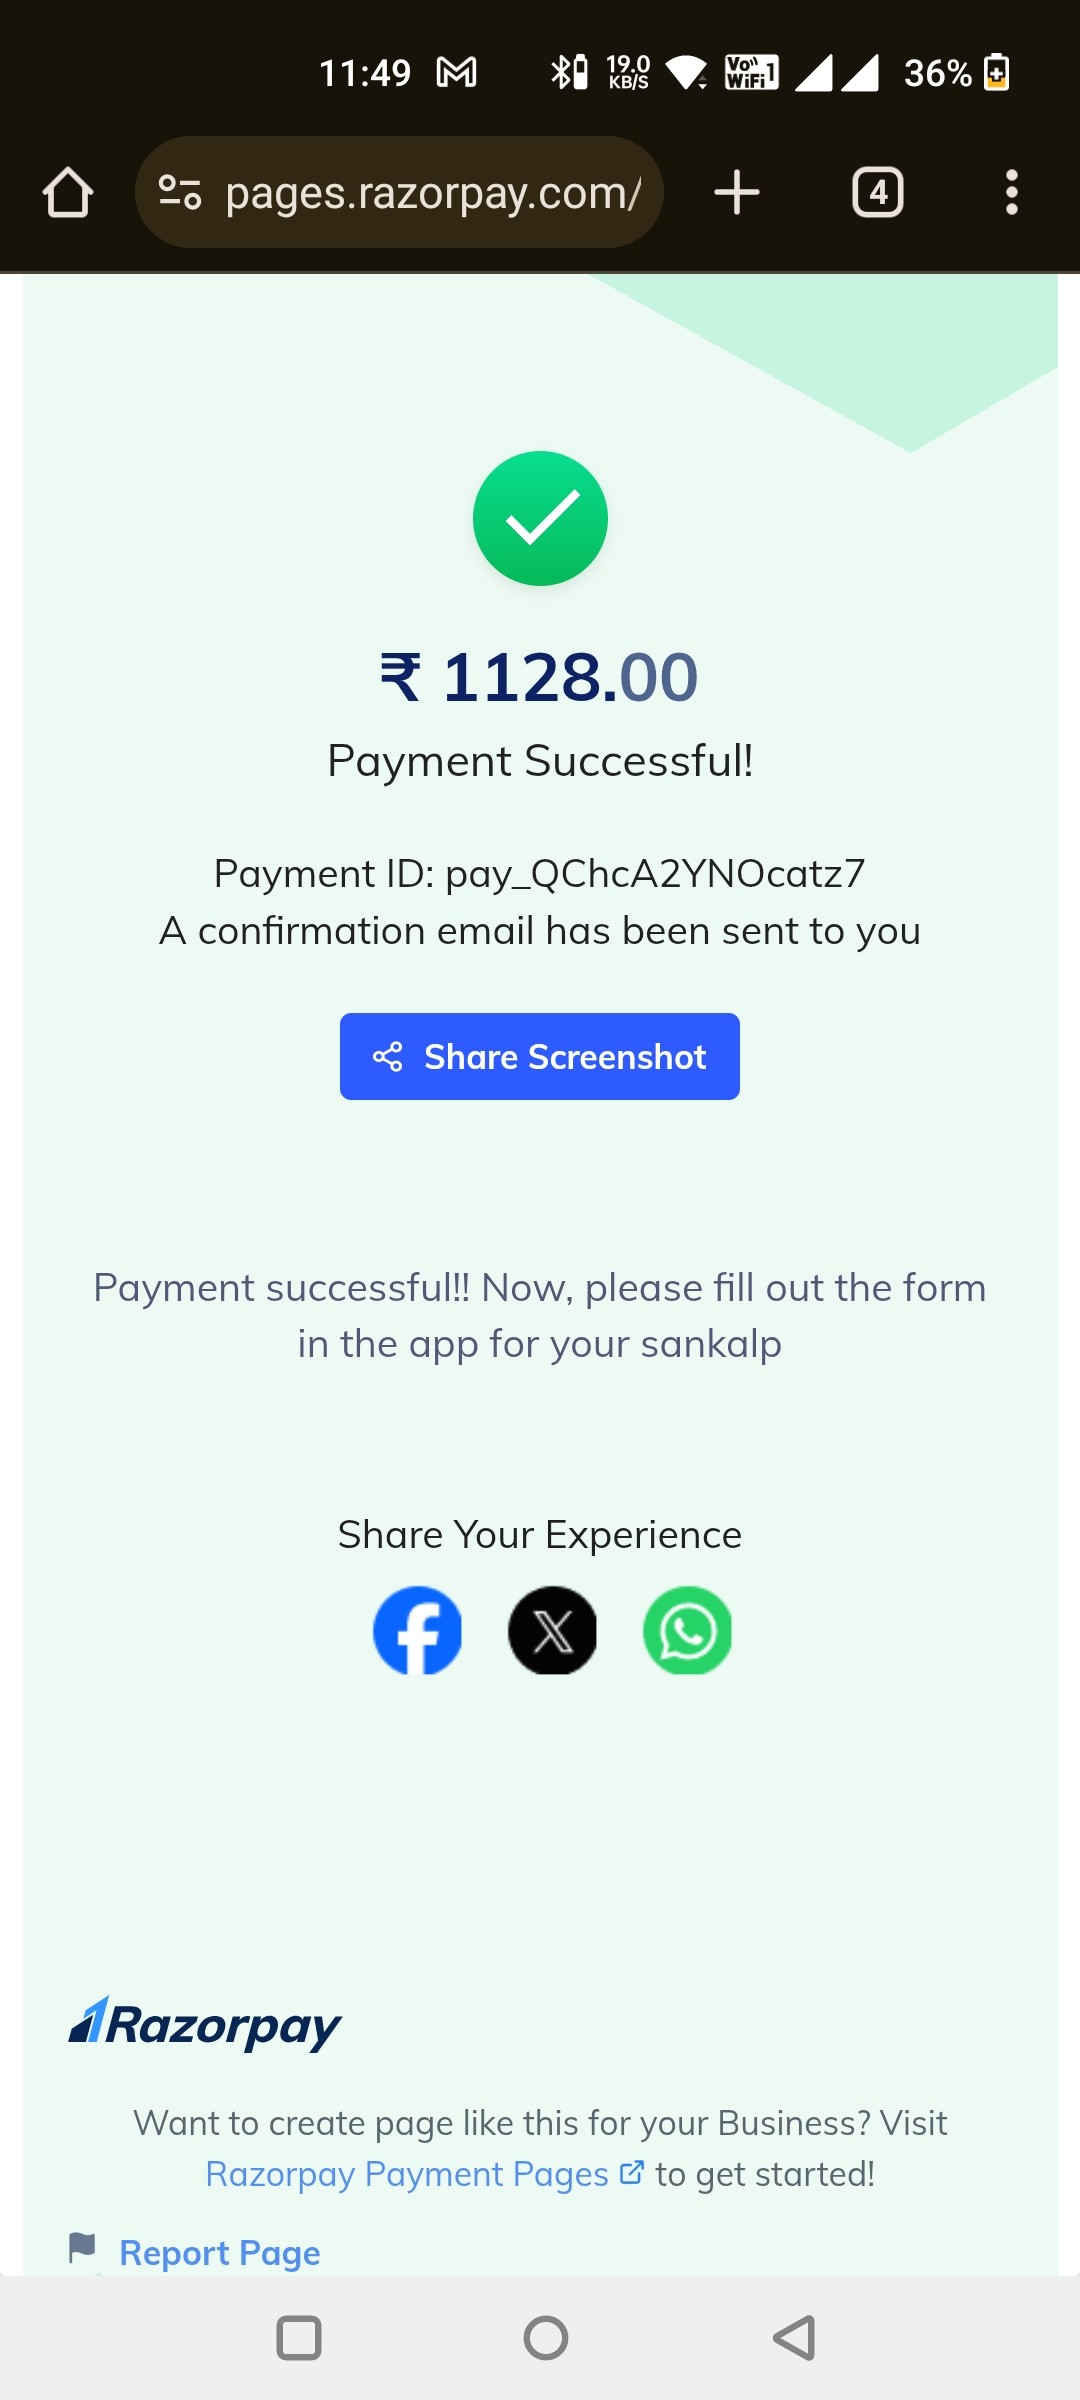Tap the Gmail notification icon in status bar
This screenshot has height=2400, width=1080.
[457, 72]
